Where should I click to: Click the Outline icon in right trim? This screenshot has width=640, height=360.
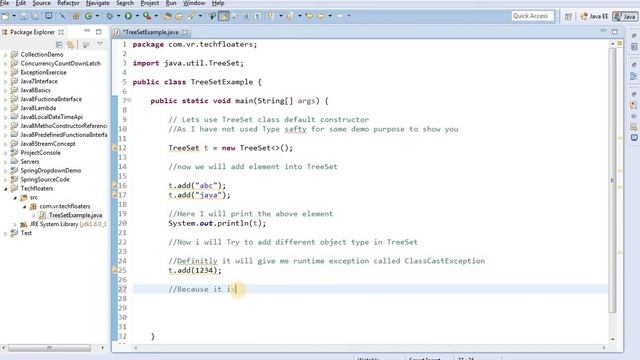633,76
